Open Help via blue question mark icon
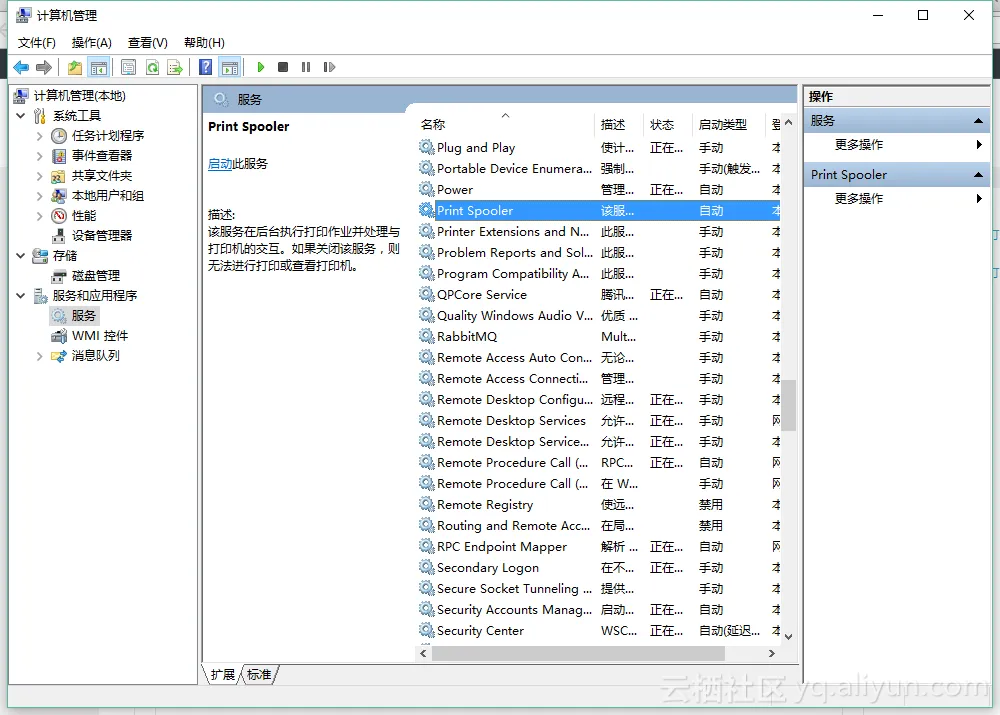The height and width of the screenshot is (715, 1000). pyautogui.click(x=205, y=67)
